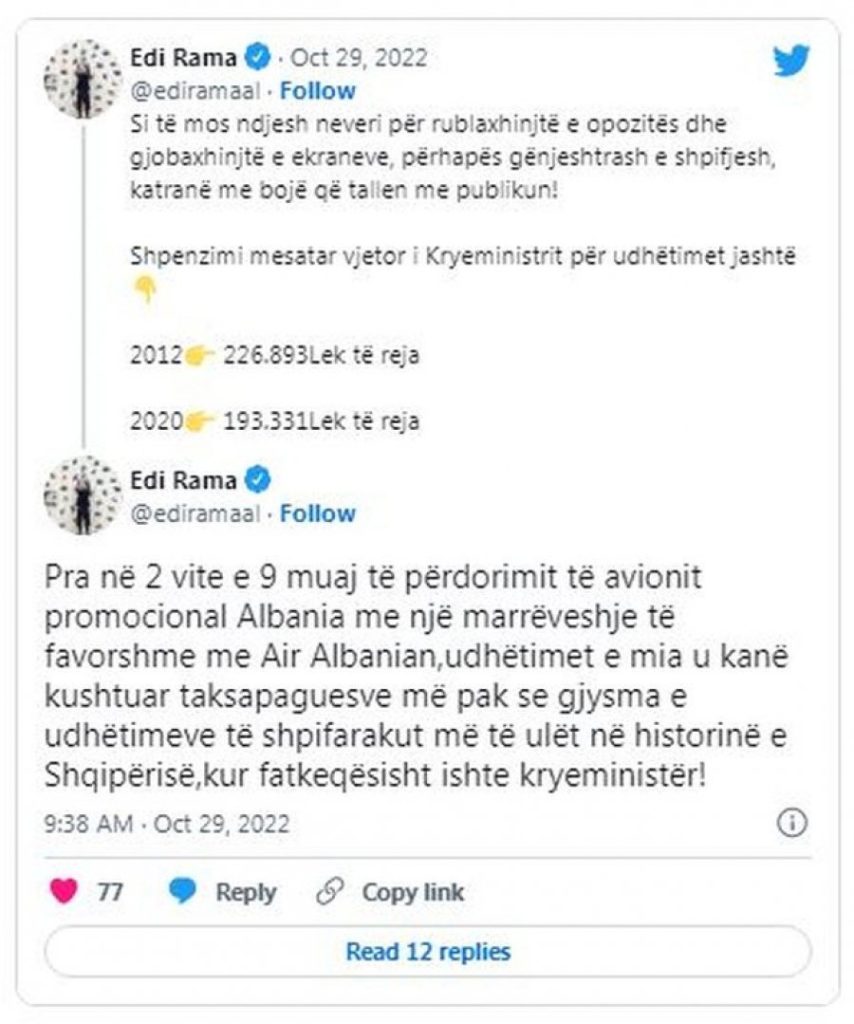Click the Twitter bird logo
This screenshot has width=854, height=1024.
point(791,61)
